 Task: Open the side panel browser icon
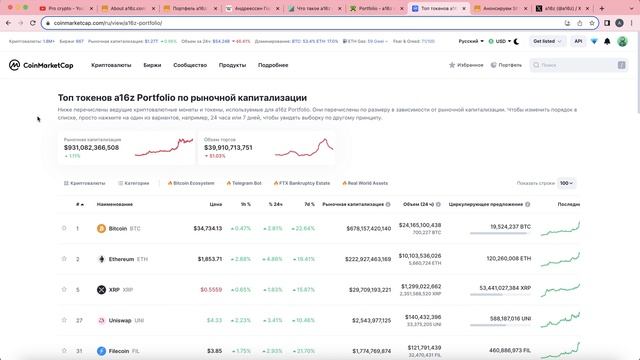(607, 23)
